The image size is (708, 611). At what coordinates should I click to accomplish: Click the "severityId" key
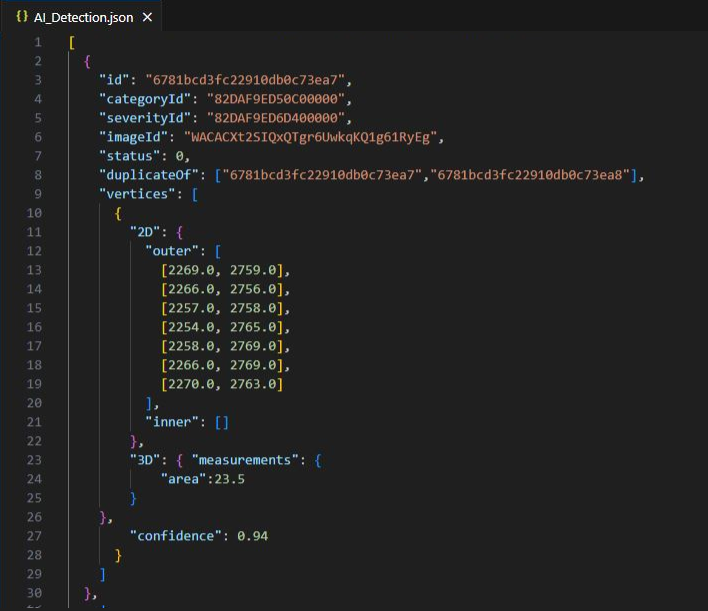point(145,118)
